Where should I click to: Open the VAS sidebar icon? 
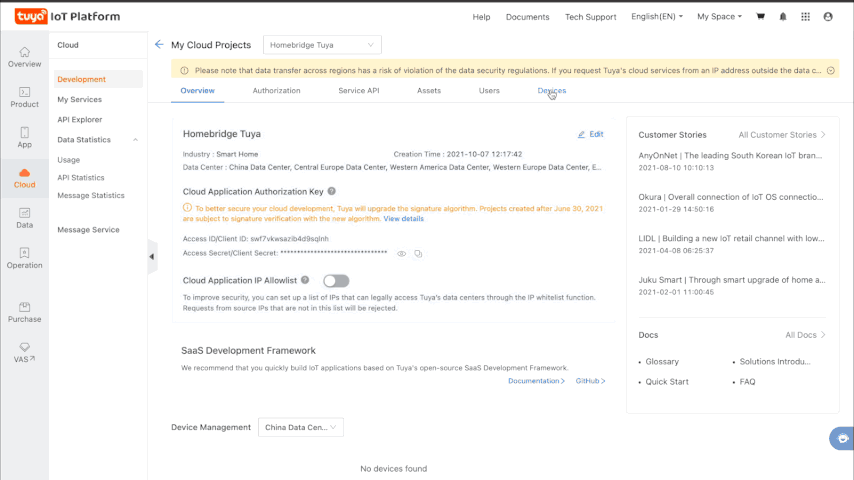(25, 353)
